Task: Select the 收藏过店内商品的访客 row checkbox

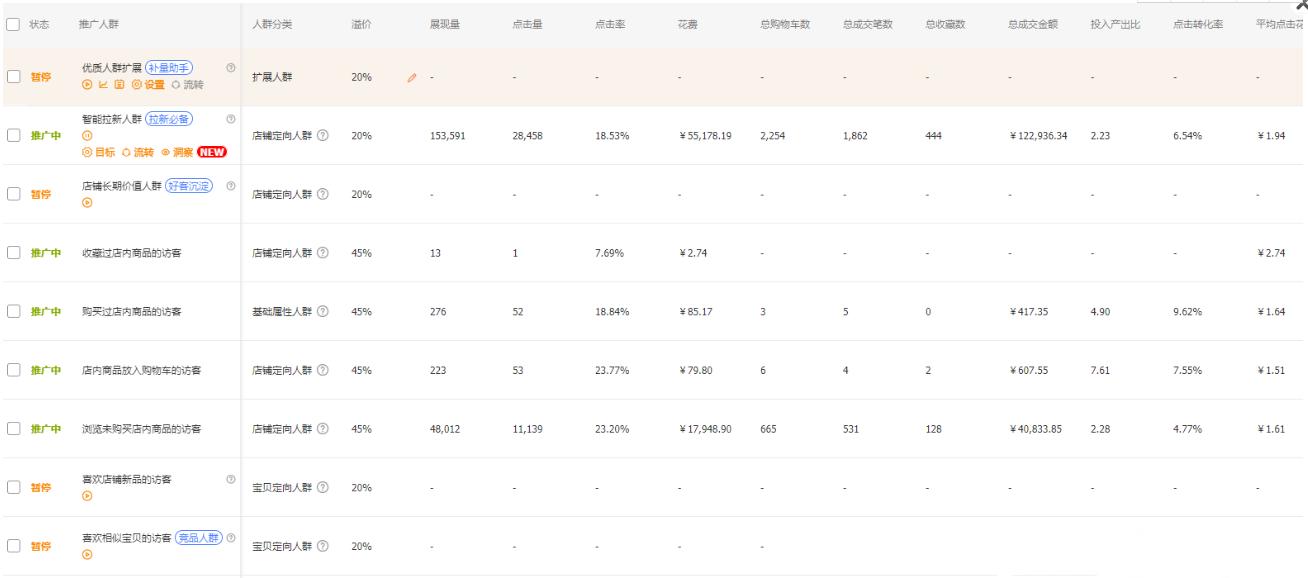Action: coord(13,253)
